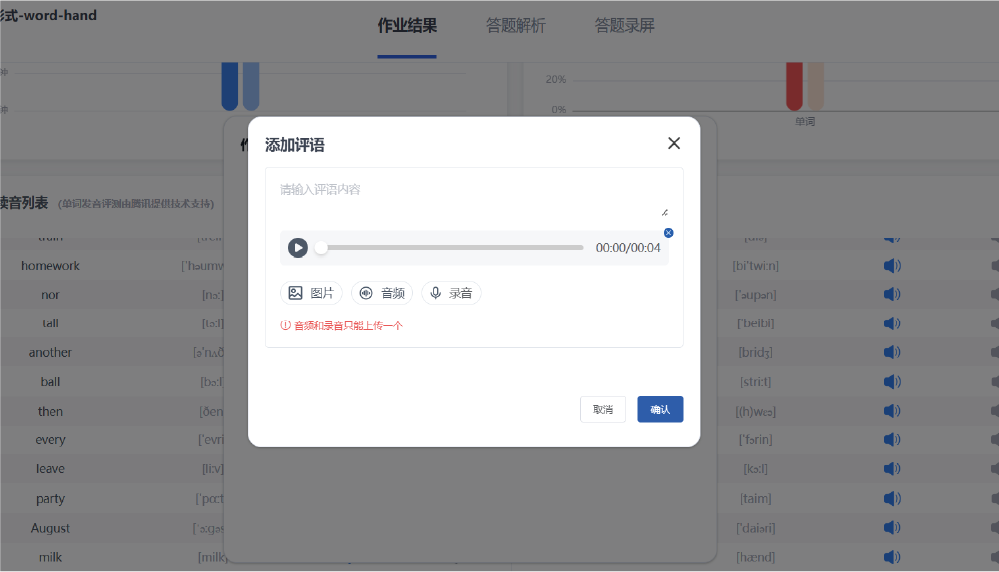Play the attached audio comment
999x572 pixels.
(298, 248)
